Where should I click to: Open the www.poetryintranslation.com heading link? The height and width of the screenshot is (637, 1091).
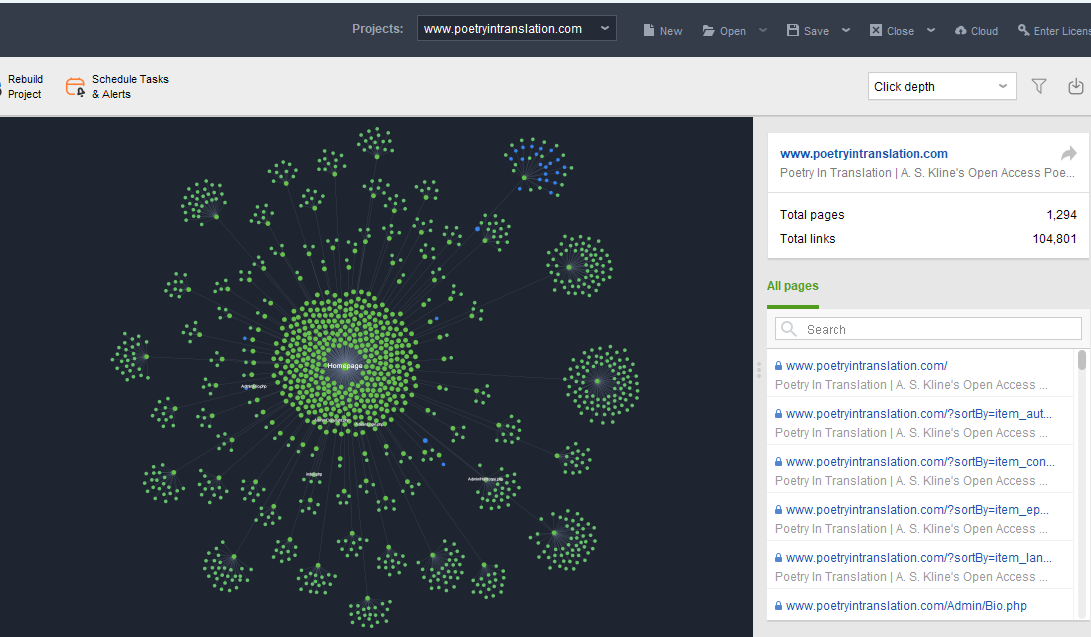[x=863, y=154]
